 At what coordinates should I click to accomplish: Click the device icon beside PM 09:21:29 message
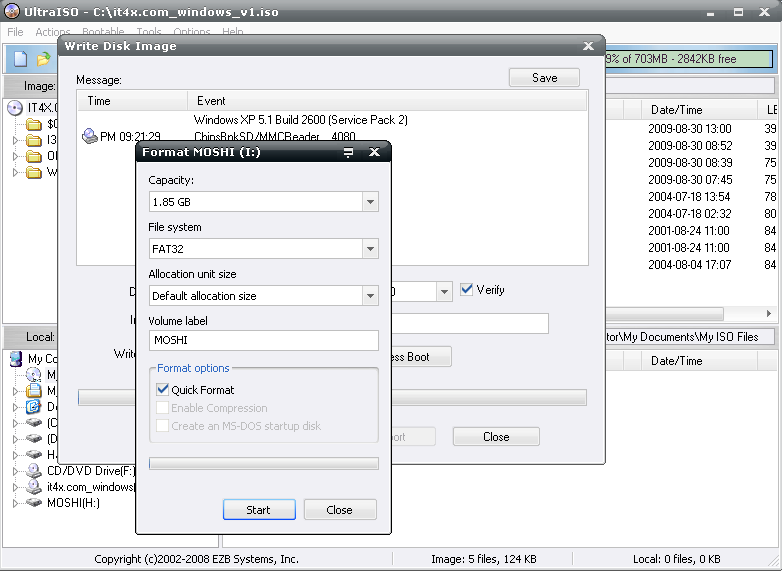pos(89,136)
